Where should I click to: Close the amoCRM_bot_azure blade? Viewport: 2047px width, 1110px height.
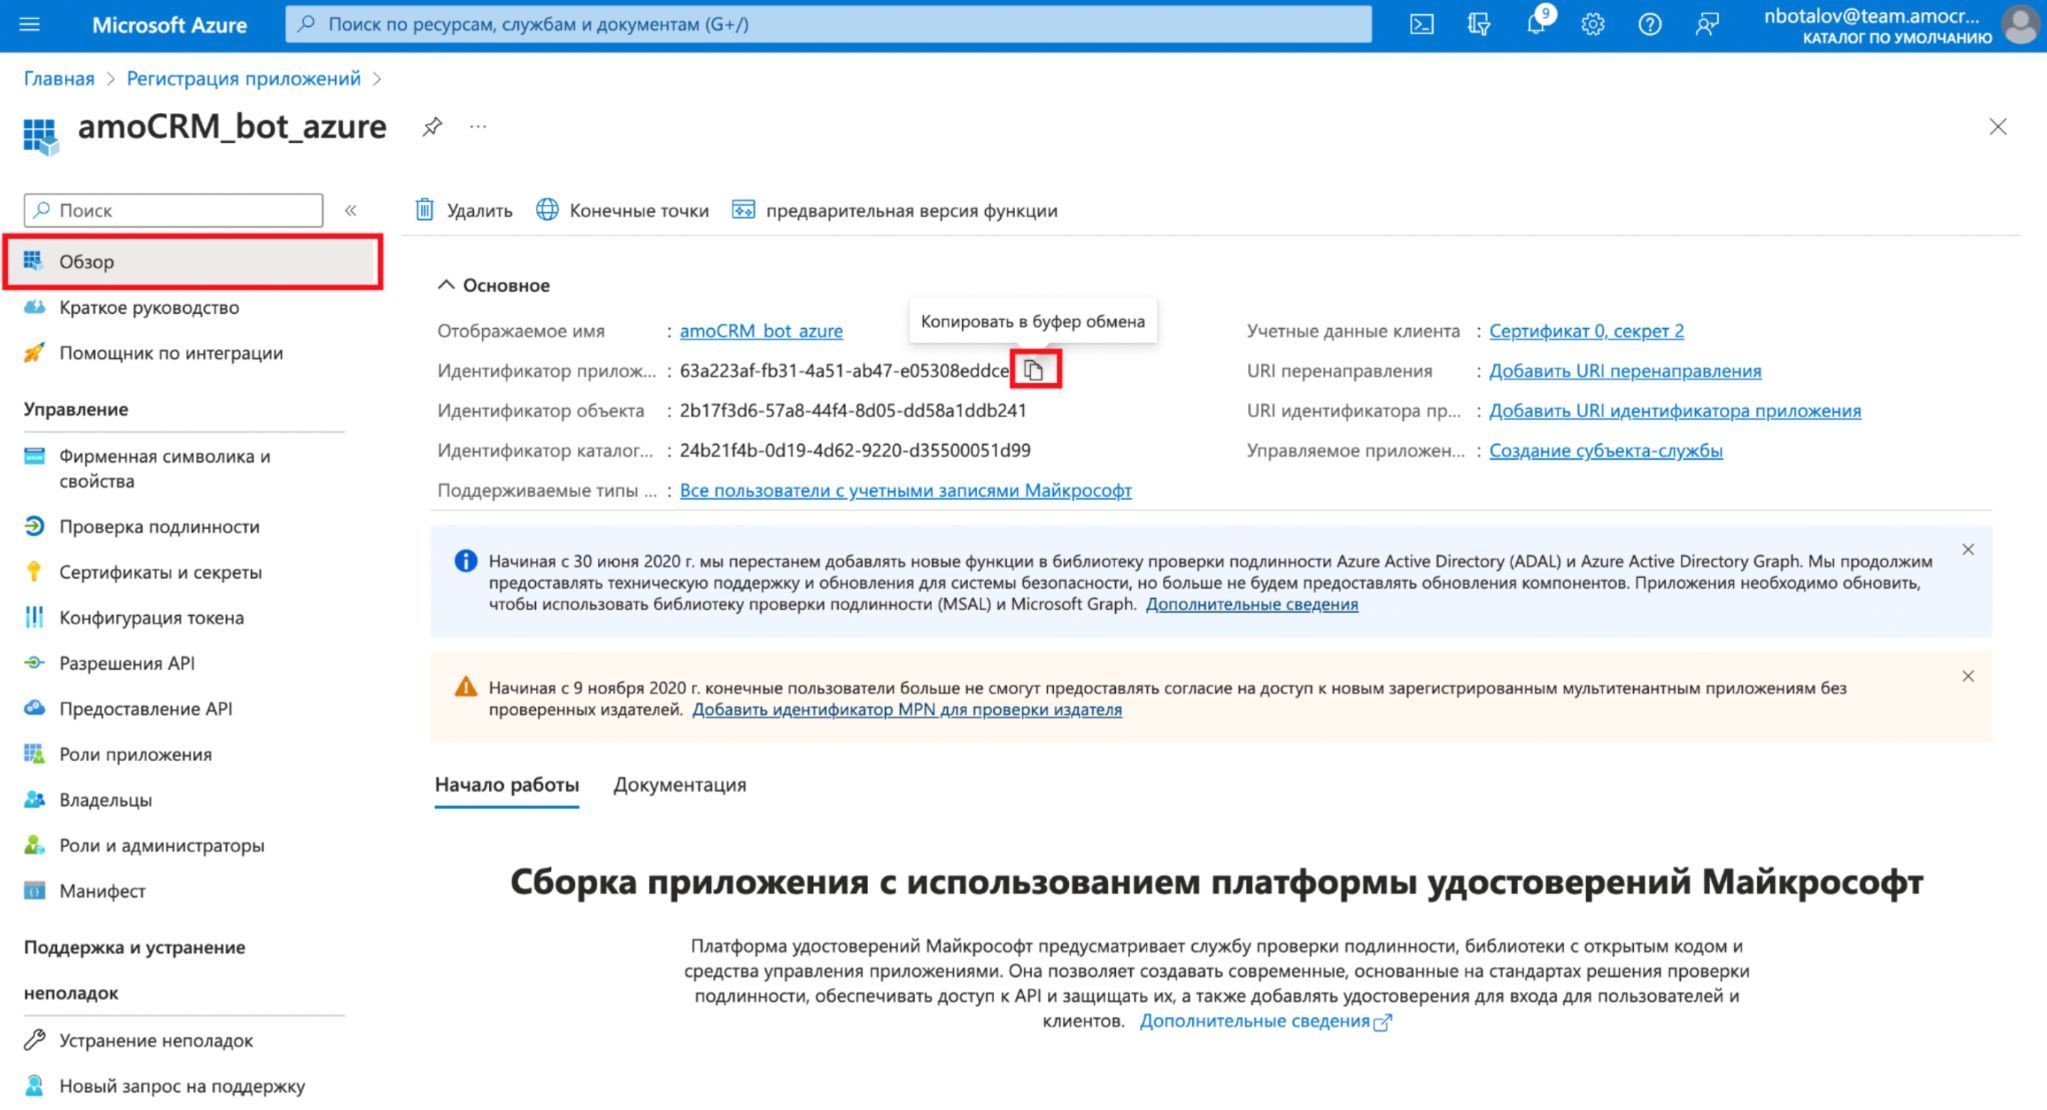tap(1998, 127)
